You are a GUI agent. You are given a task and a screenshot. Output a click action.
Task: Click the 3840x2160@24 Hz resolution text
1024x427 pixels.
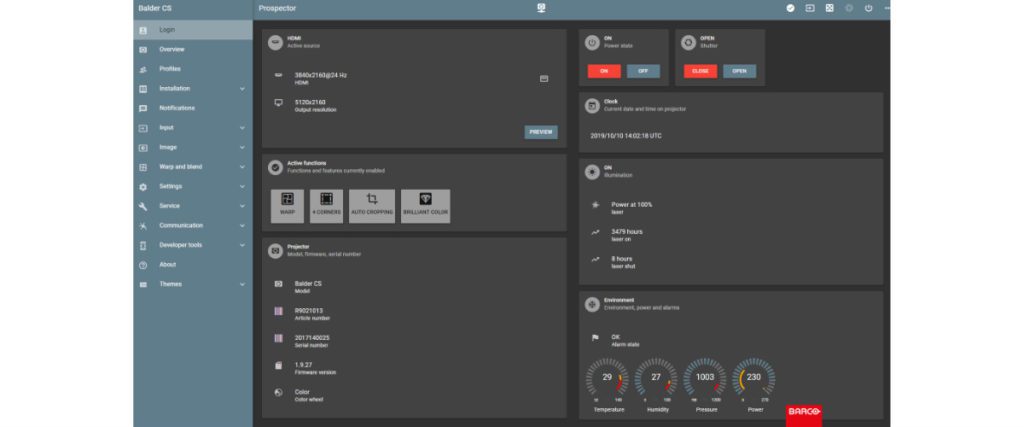321,75
